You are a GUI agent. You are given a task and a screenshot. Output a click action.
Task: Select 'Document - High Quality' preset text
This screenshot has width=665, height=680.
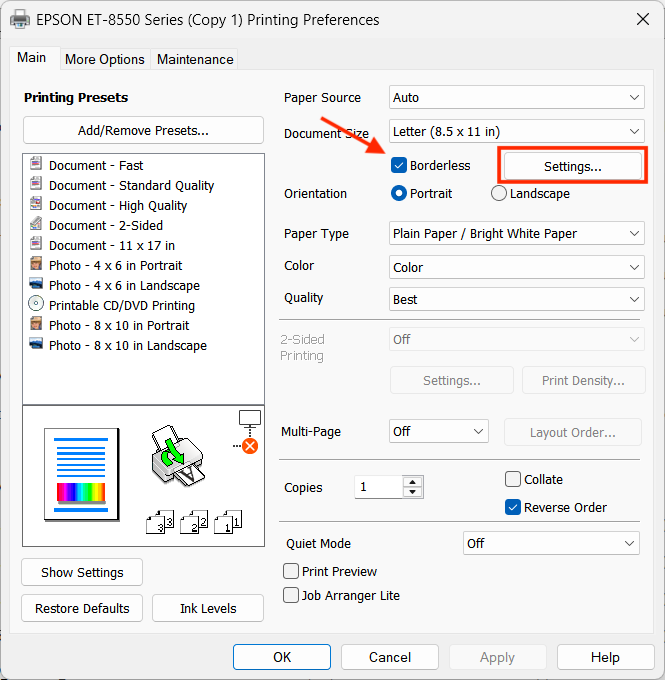pos(118,205)
